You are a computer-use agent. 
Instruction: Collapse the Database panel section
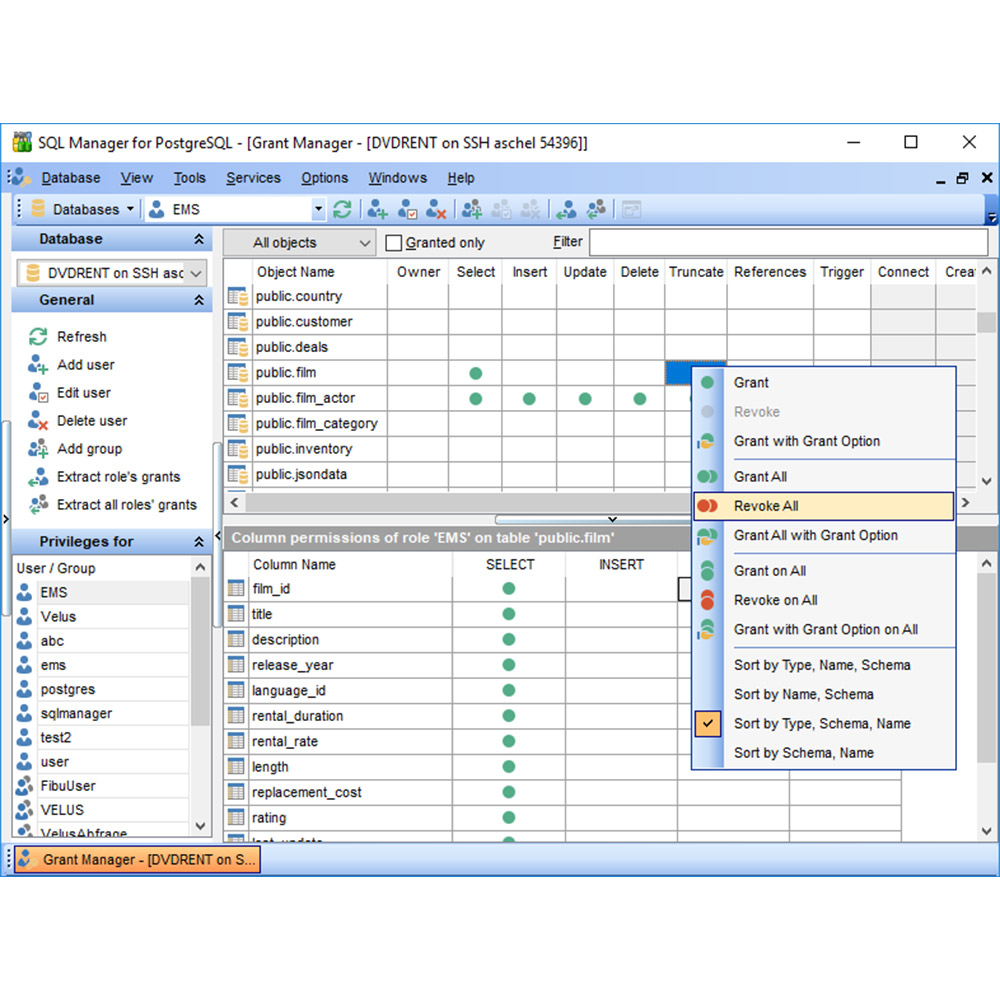(199, 239)
